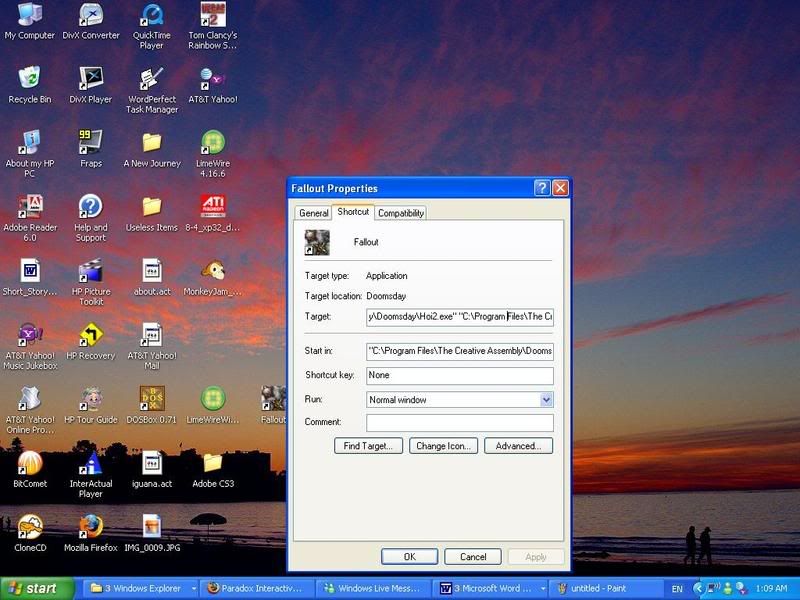Select the Fraps desktop shortcut
This screenshot has width=800, height=600.
(x=91, y=143)
